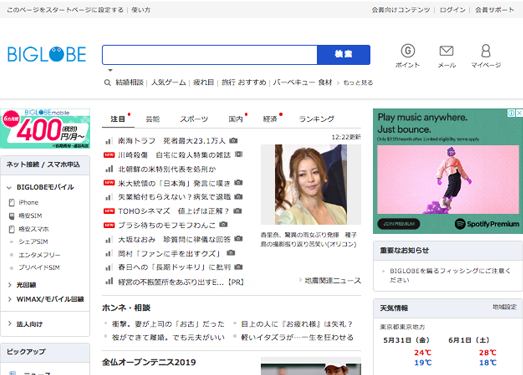Click the BIGLOBE mobile 400円 banner

coord(45,128)
